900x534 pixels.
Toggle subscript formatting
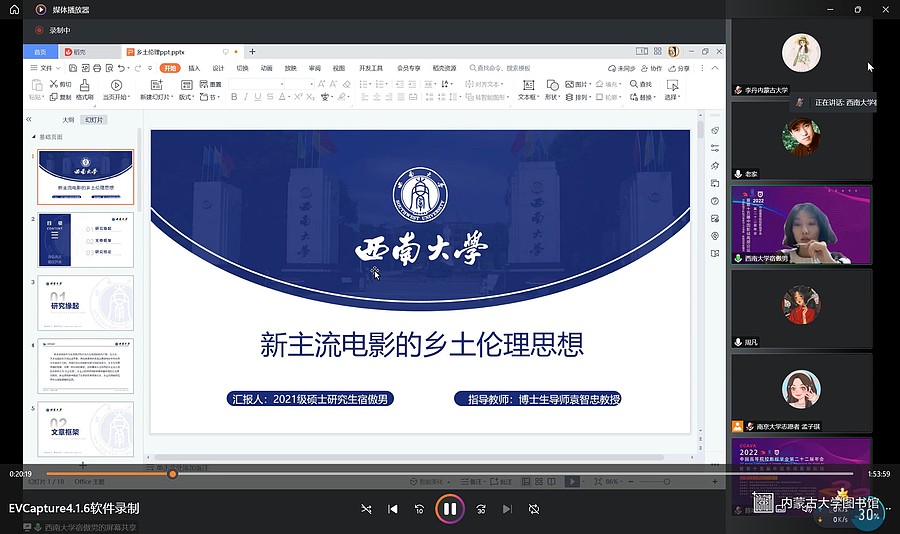click(310, 97)
